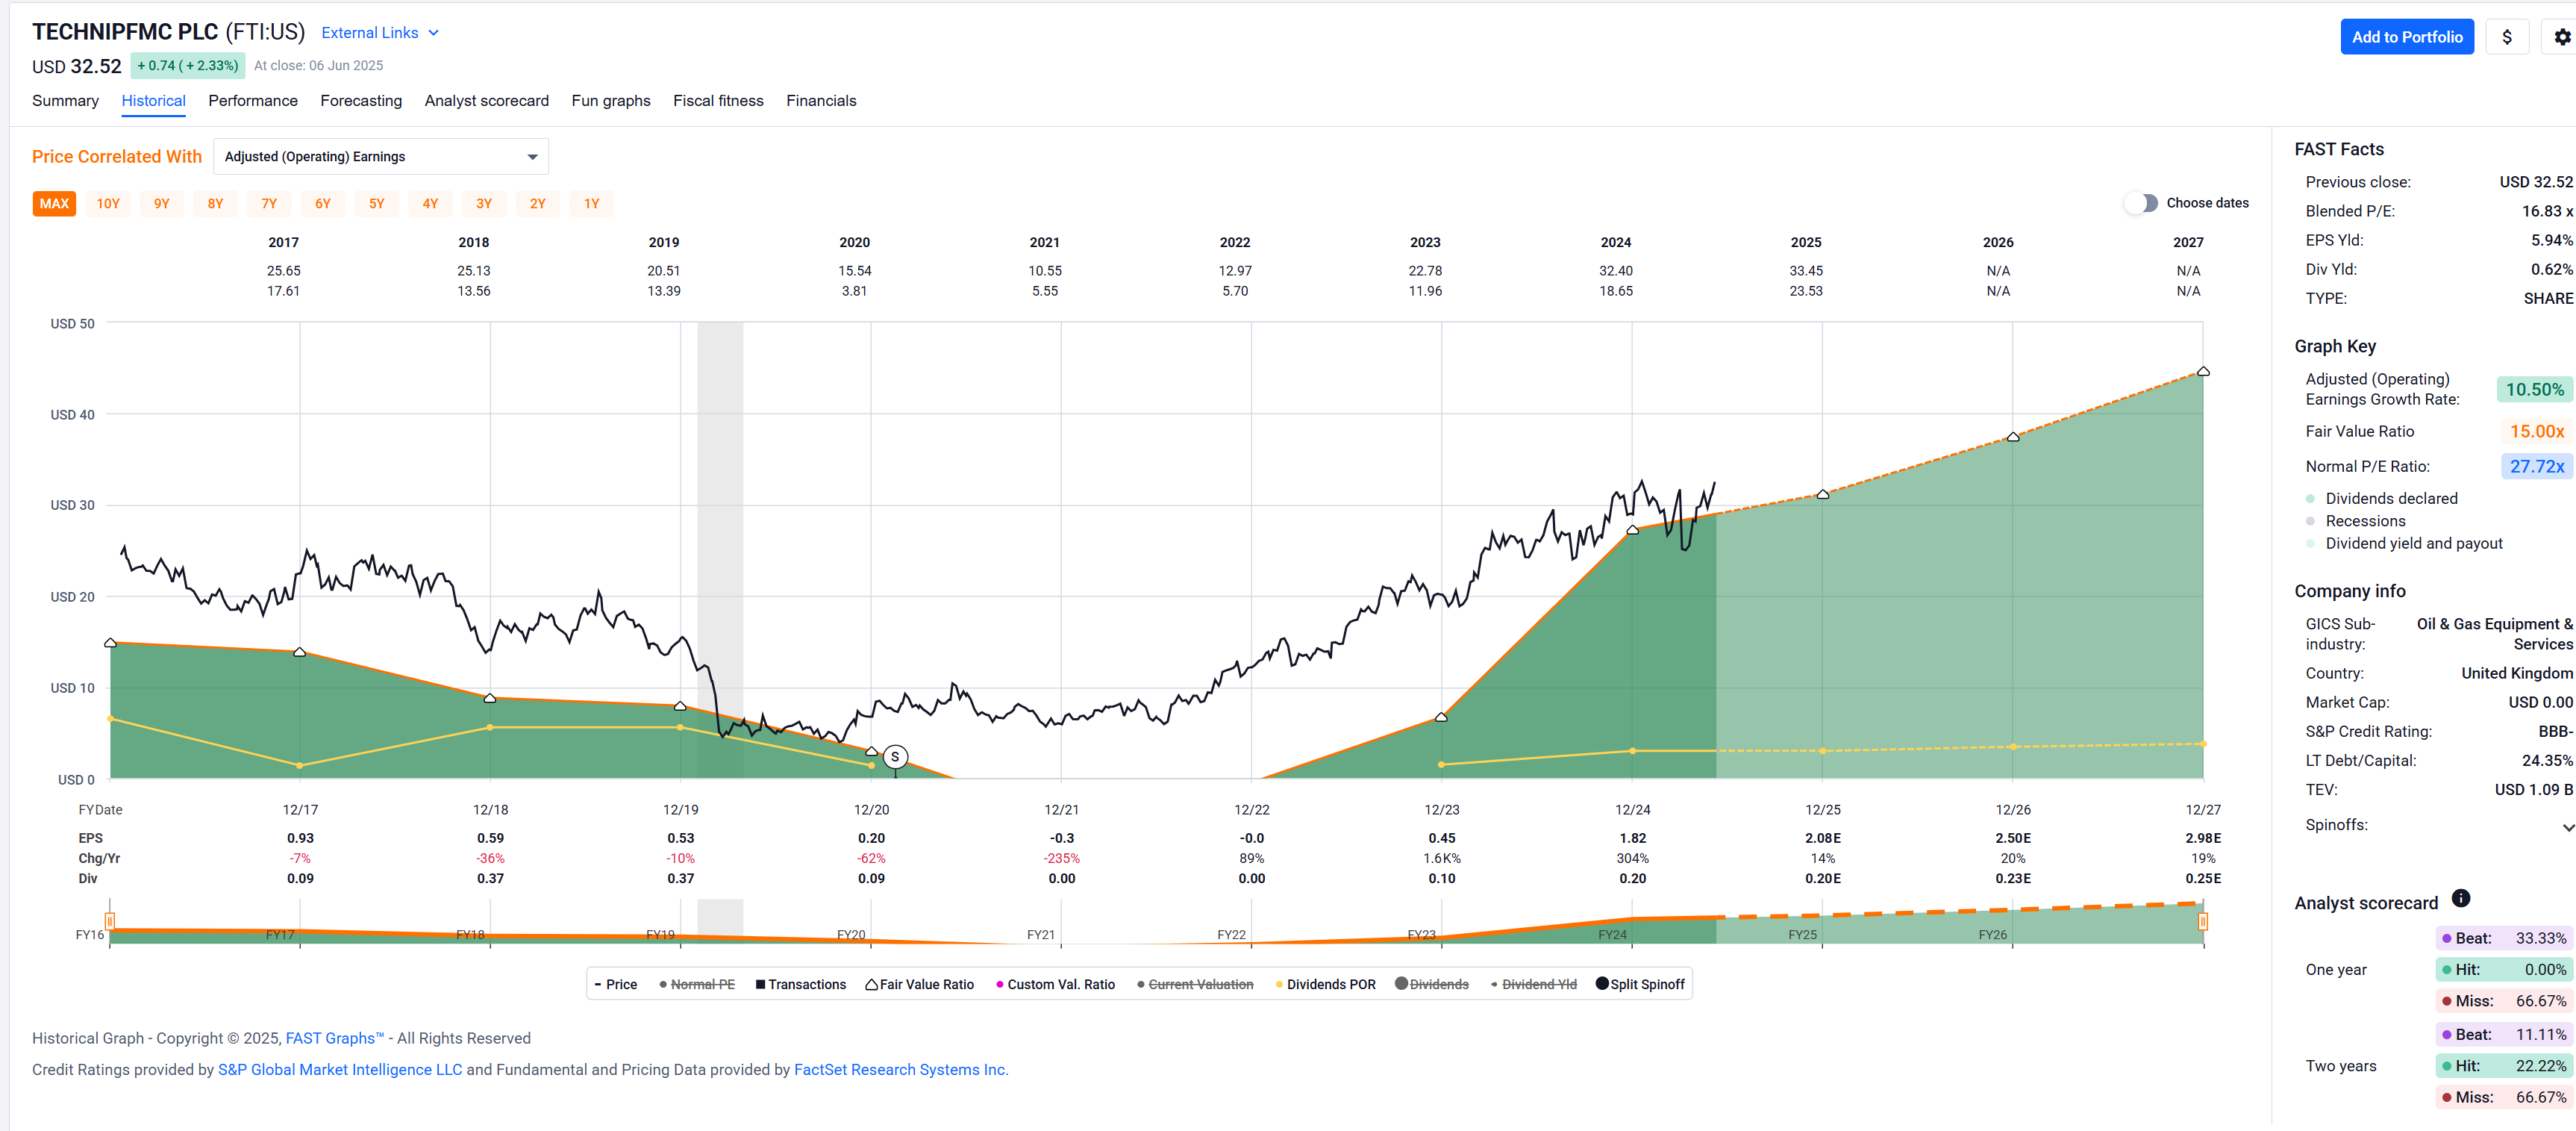The image size is (2576, 1131).
Task: Toggle Price series in the legend
Action: tap(616, 984)
